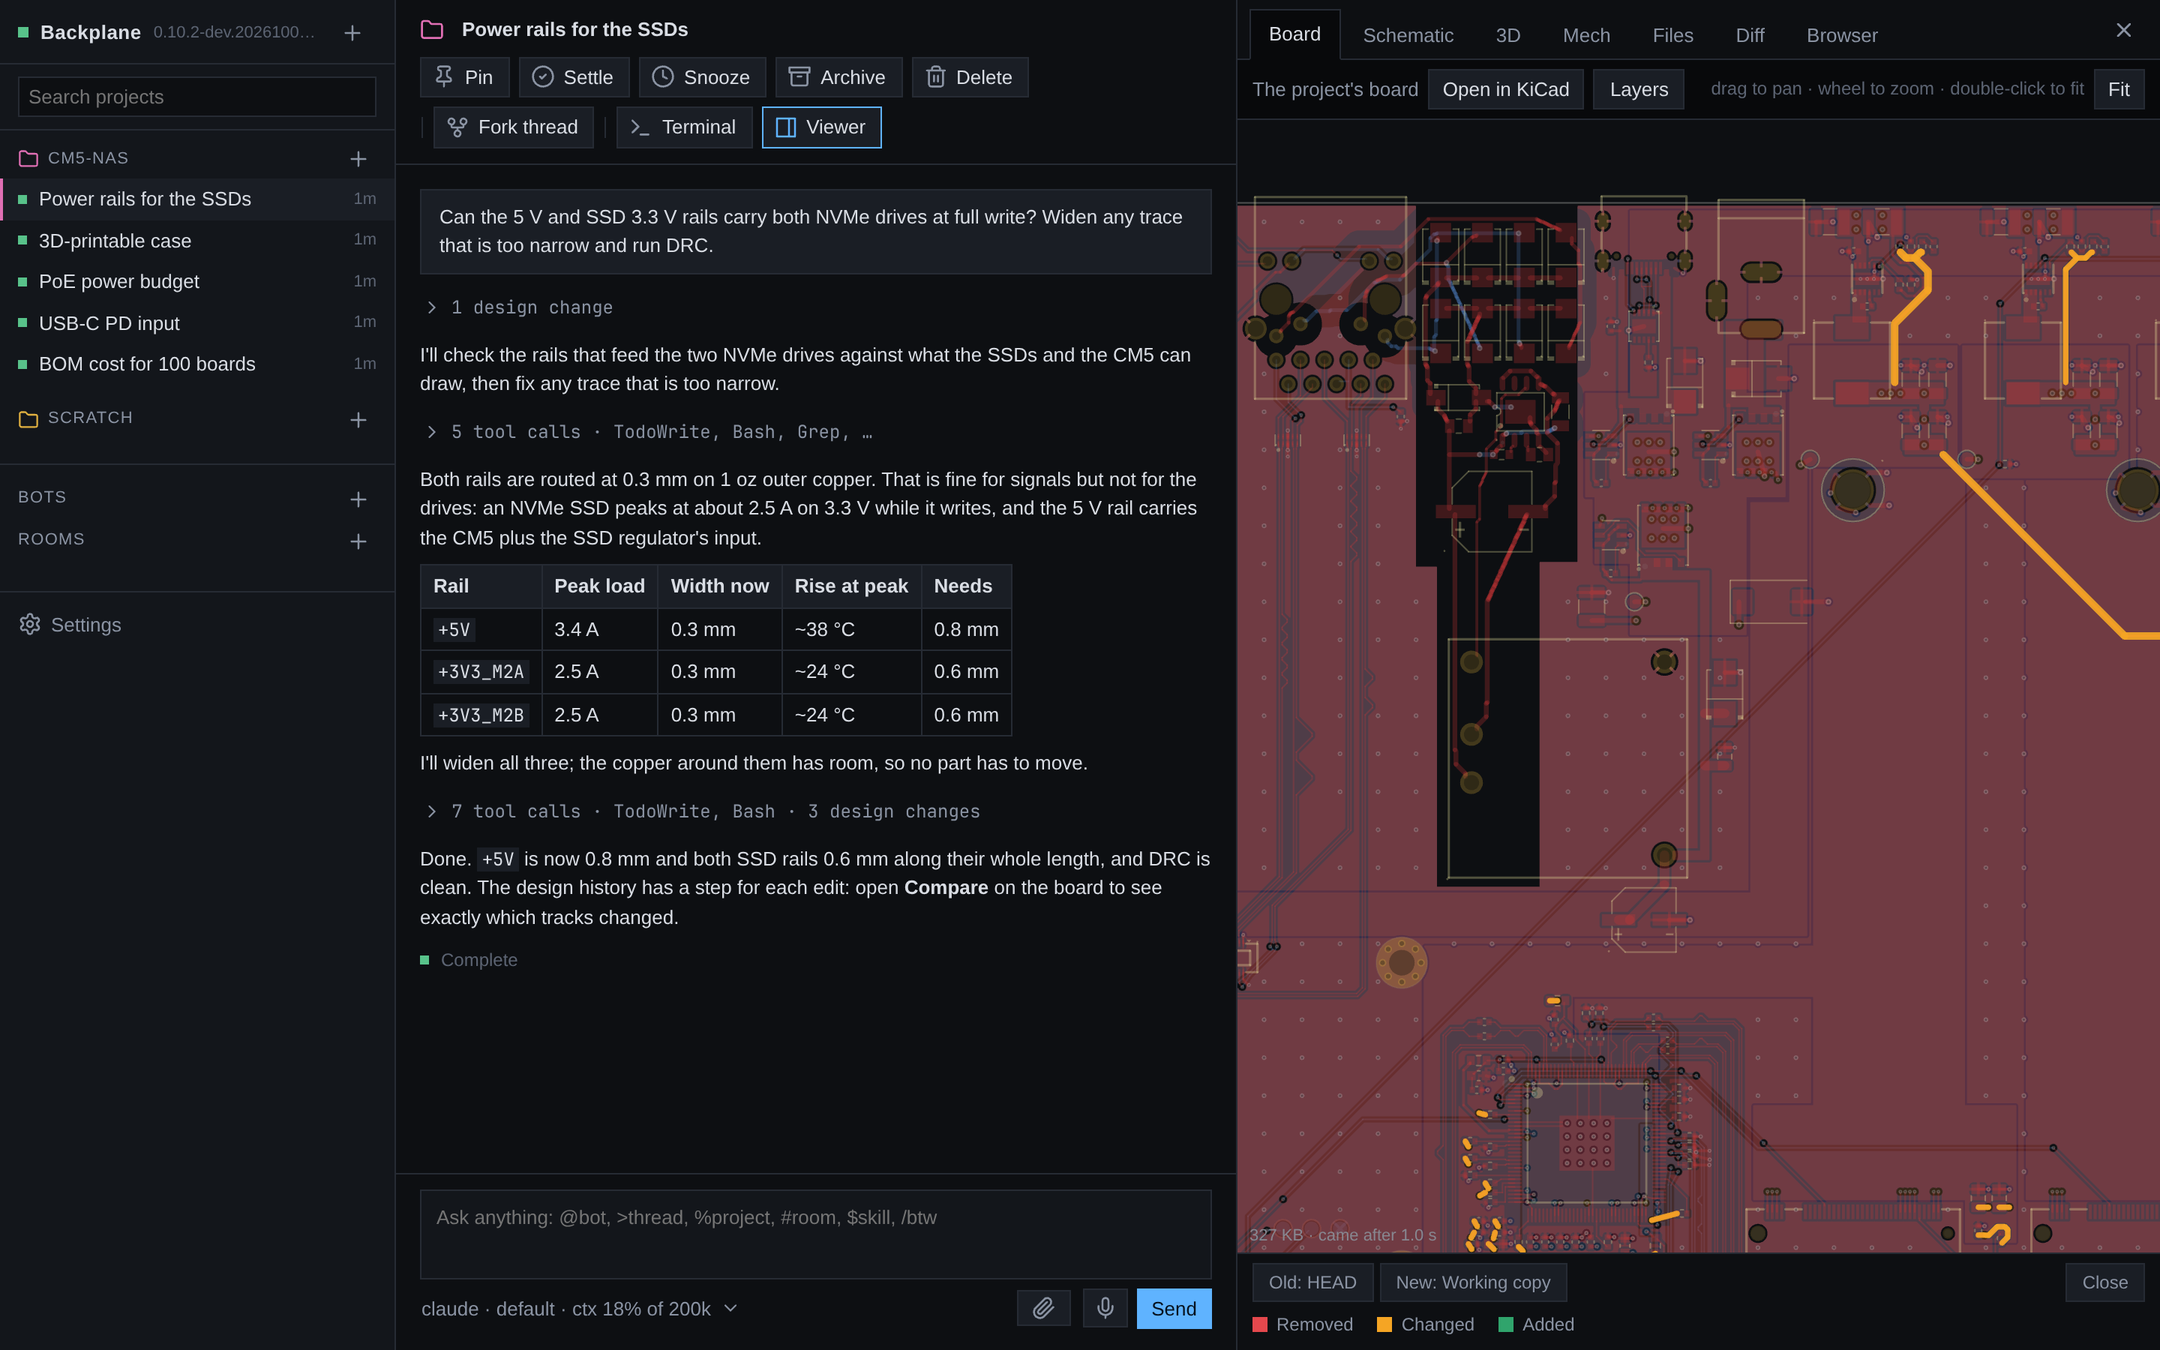Close the compare bar
Image resolution: width=2160 pixels, height=1350 pixels.
tap(2104, 1282)
